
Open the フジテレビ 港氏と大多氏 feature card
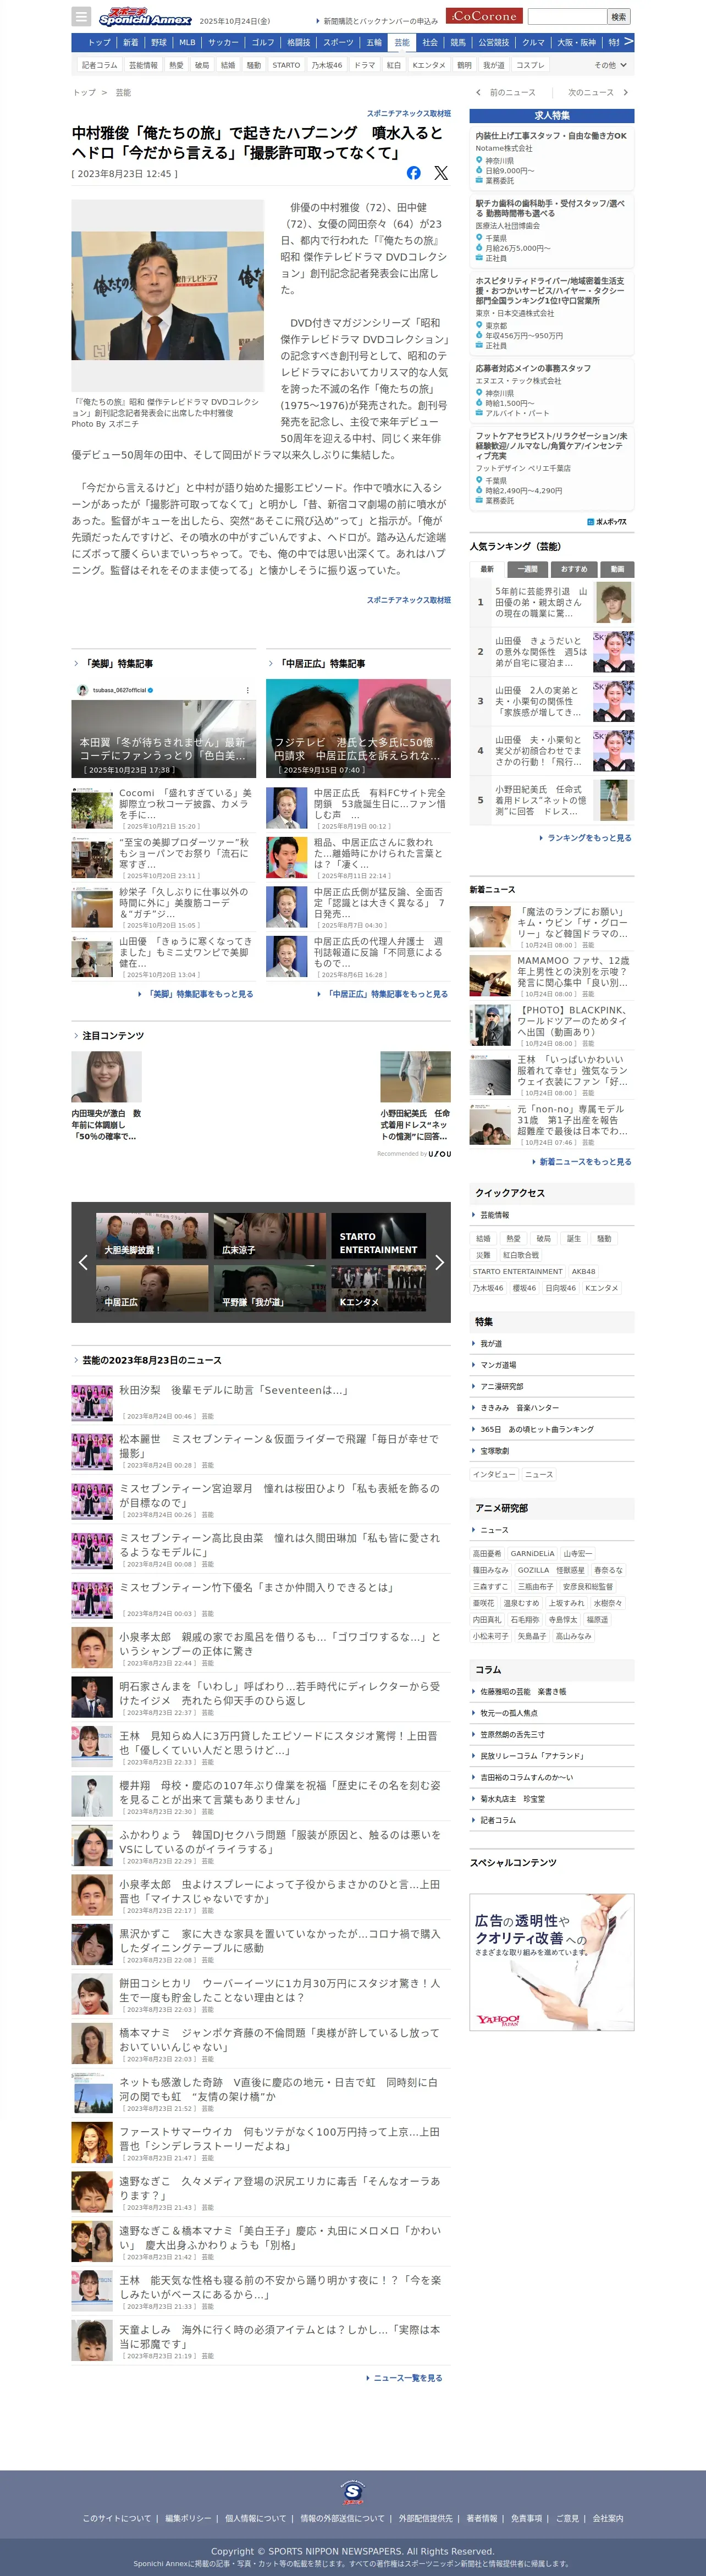[x=358, y=728]
